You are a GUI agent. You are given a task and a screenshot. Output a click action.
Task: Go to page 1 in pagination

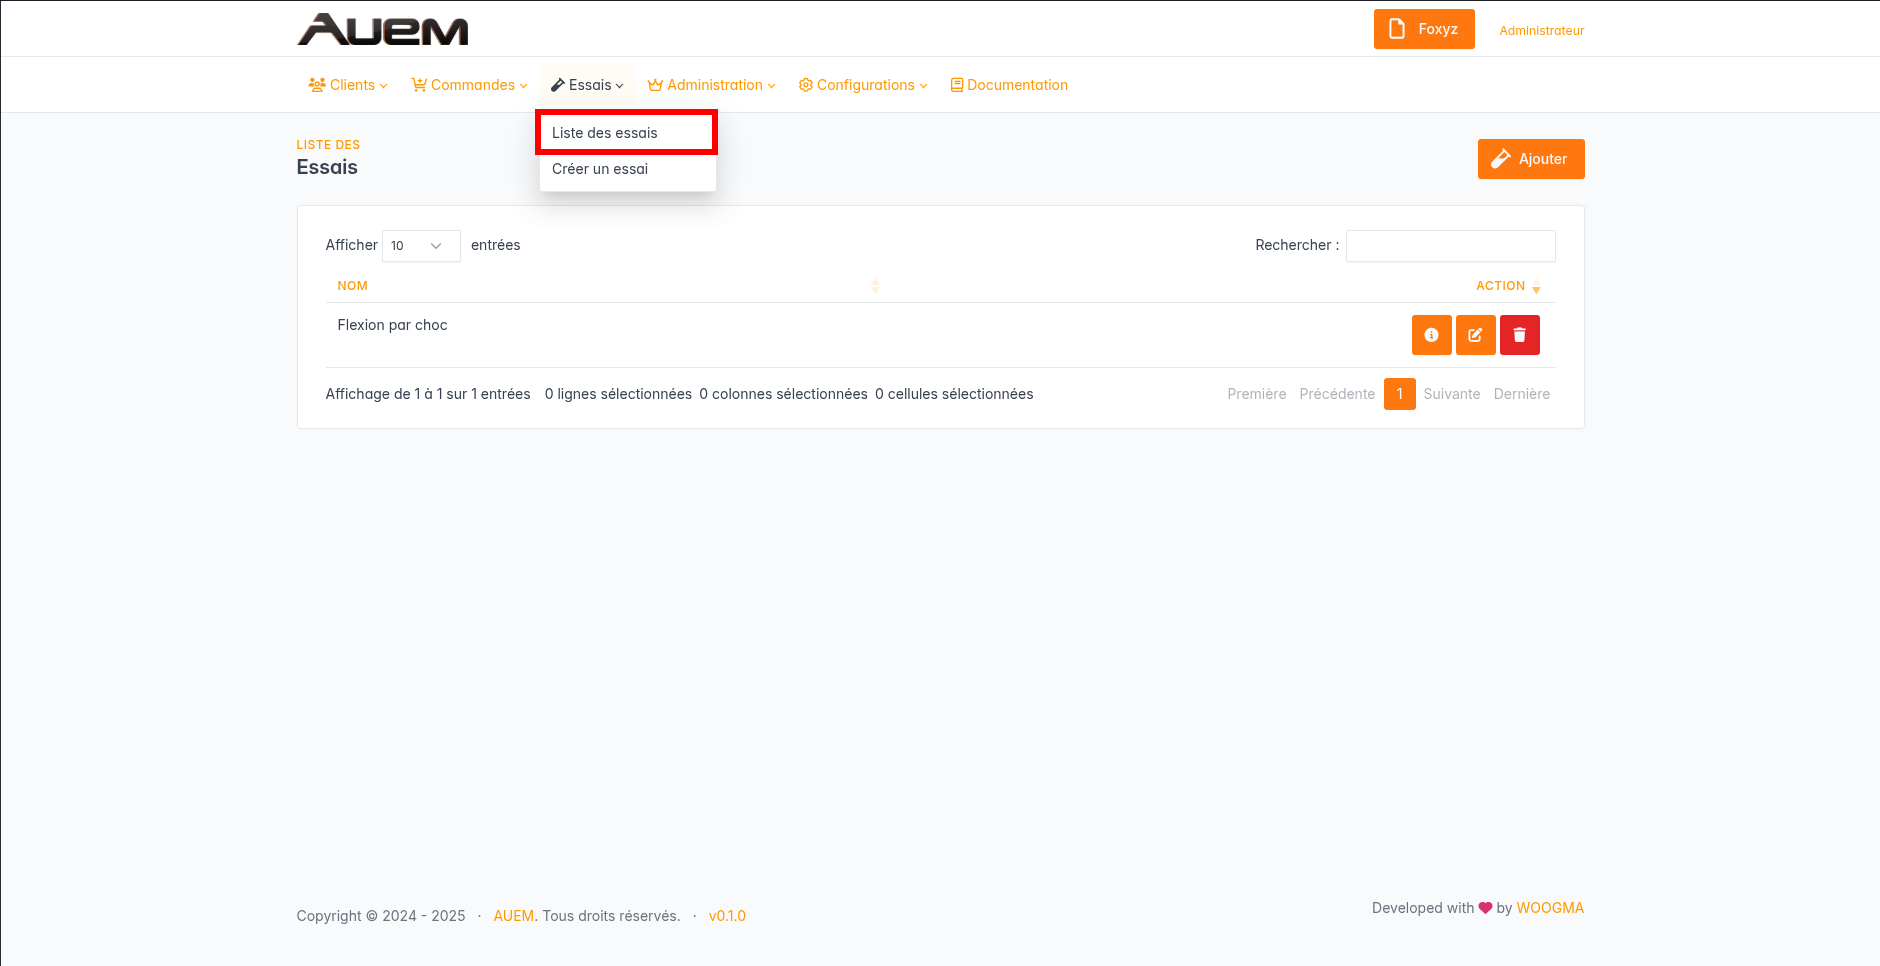1399,394
